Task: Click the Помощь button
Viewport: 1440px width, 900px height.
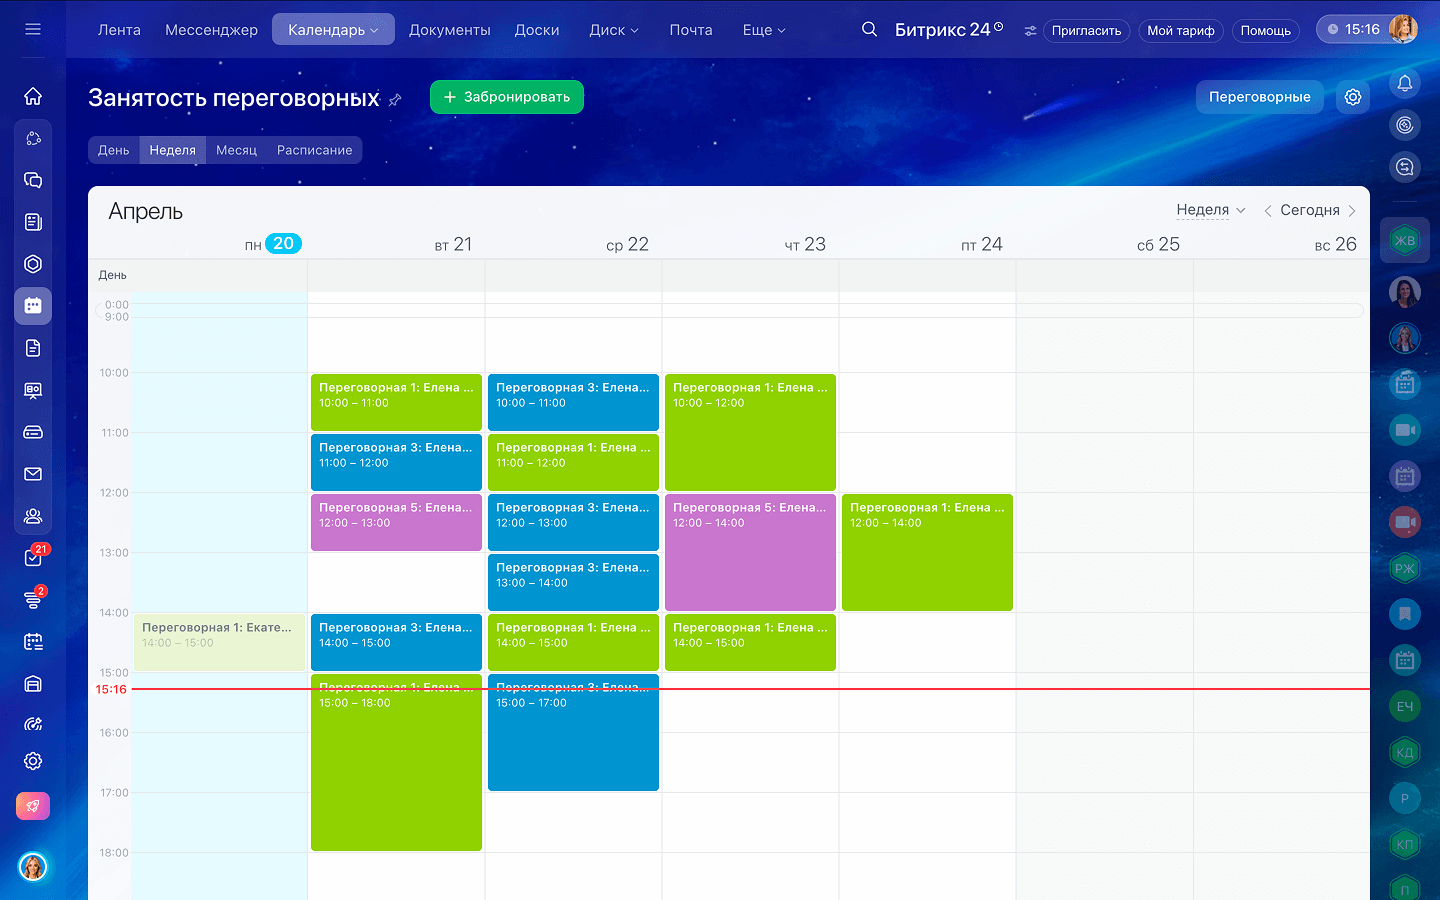Action: (x=1266, y=31)
